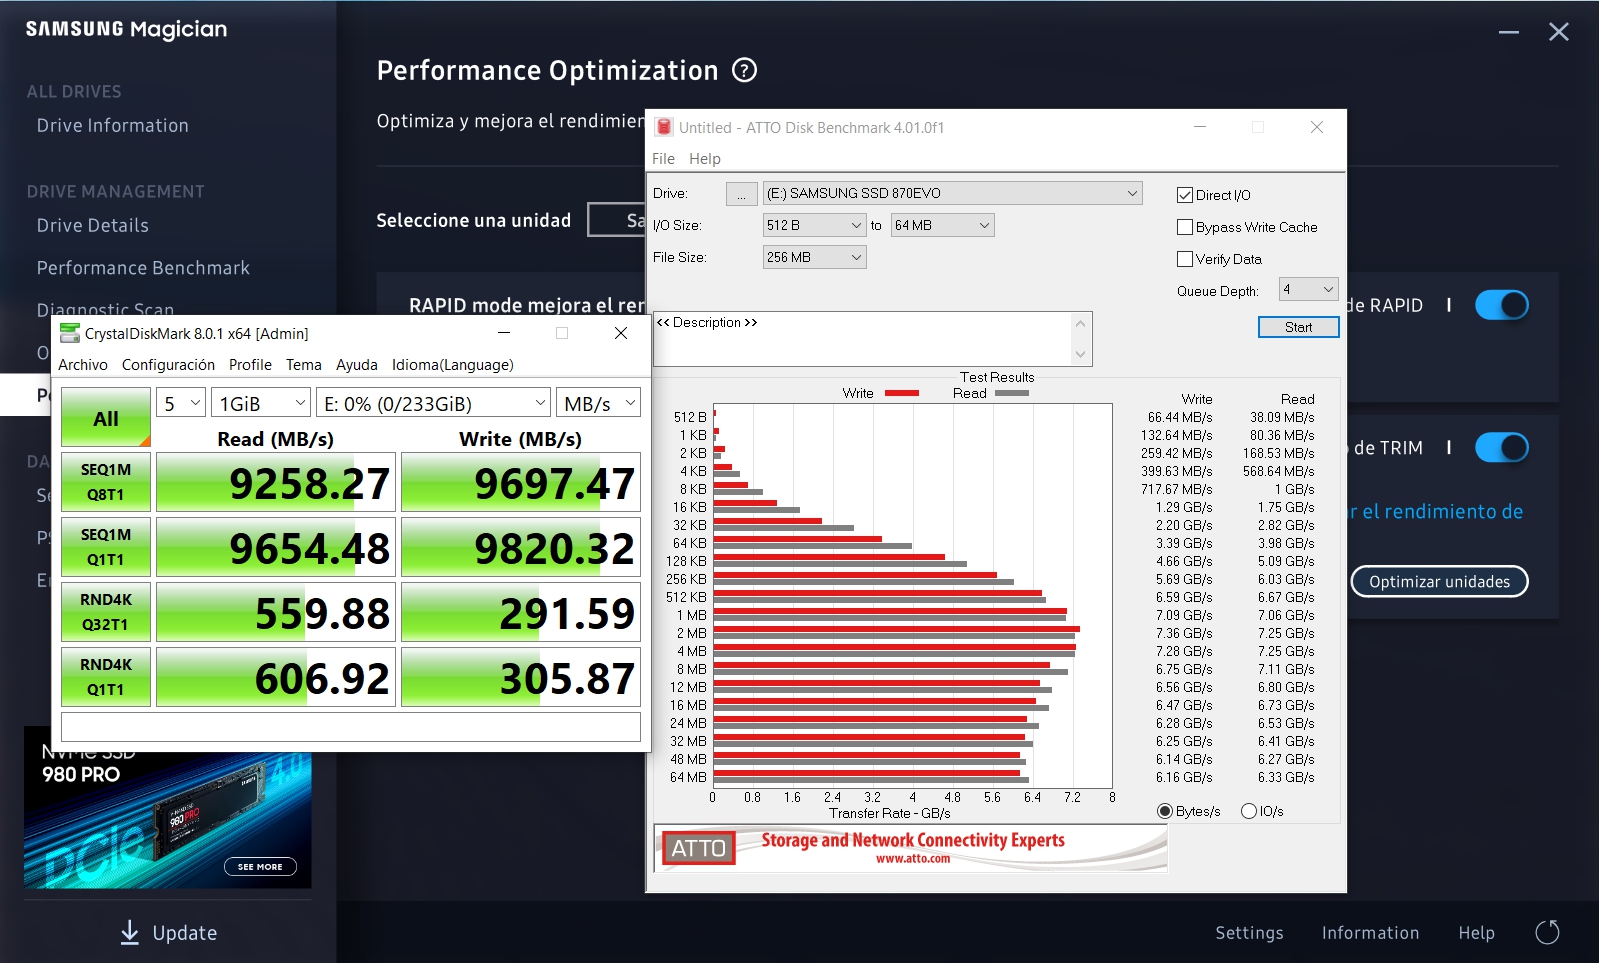Open the Idioma(Language) menu
Screen dimensions: 1599x963
click(453, 365)
